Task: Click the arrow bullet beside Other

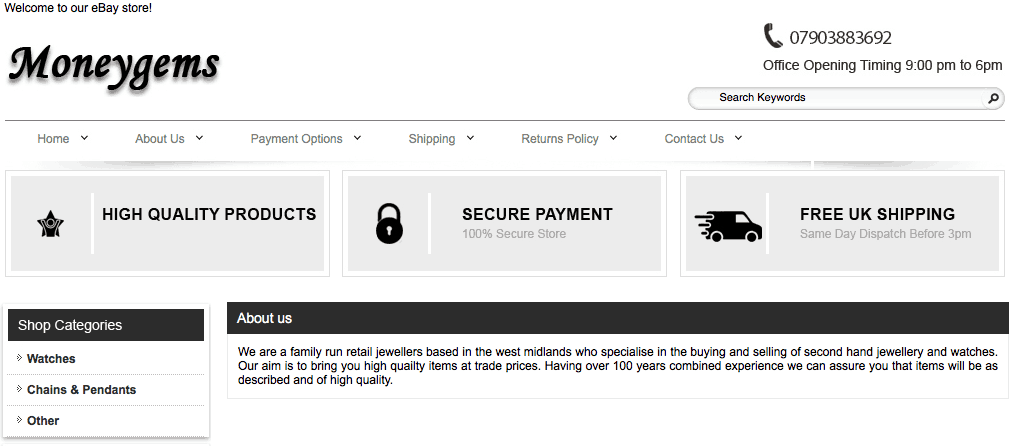Action: 19,420
